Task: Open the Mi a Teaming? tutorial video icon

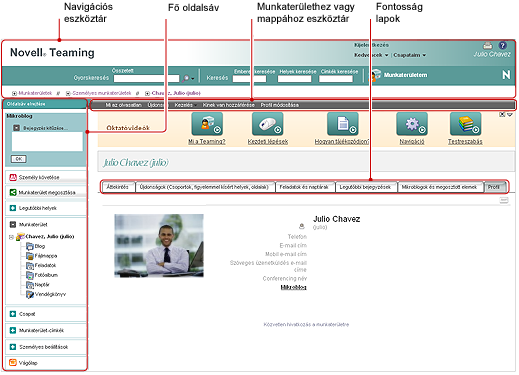Action: click(x=207, y=124)
